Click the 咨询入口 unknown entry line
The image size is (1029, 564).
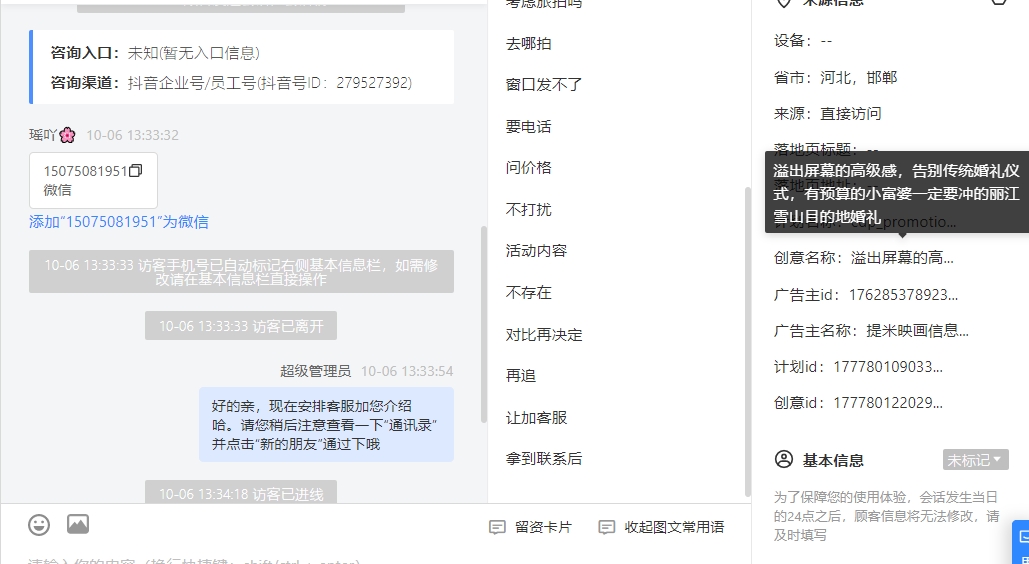(x=155, y=53)
